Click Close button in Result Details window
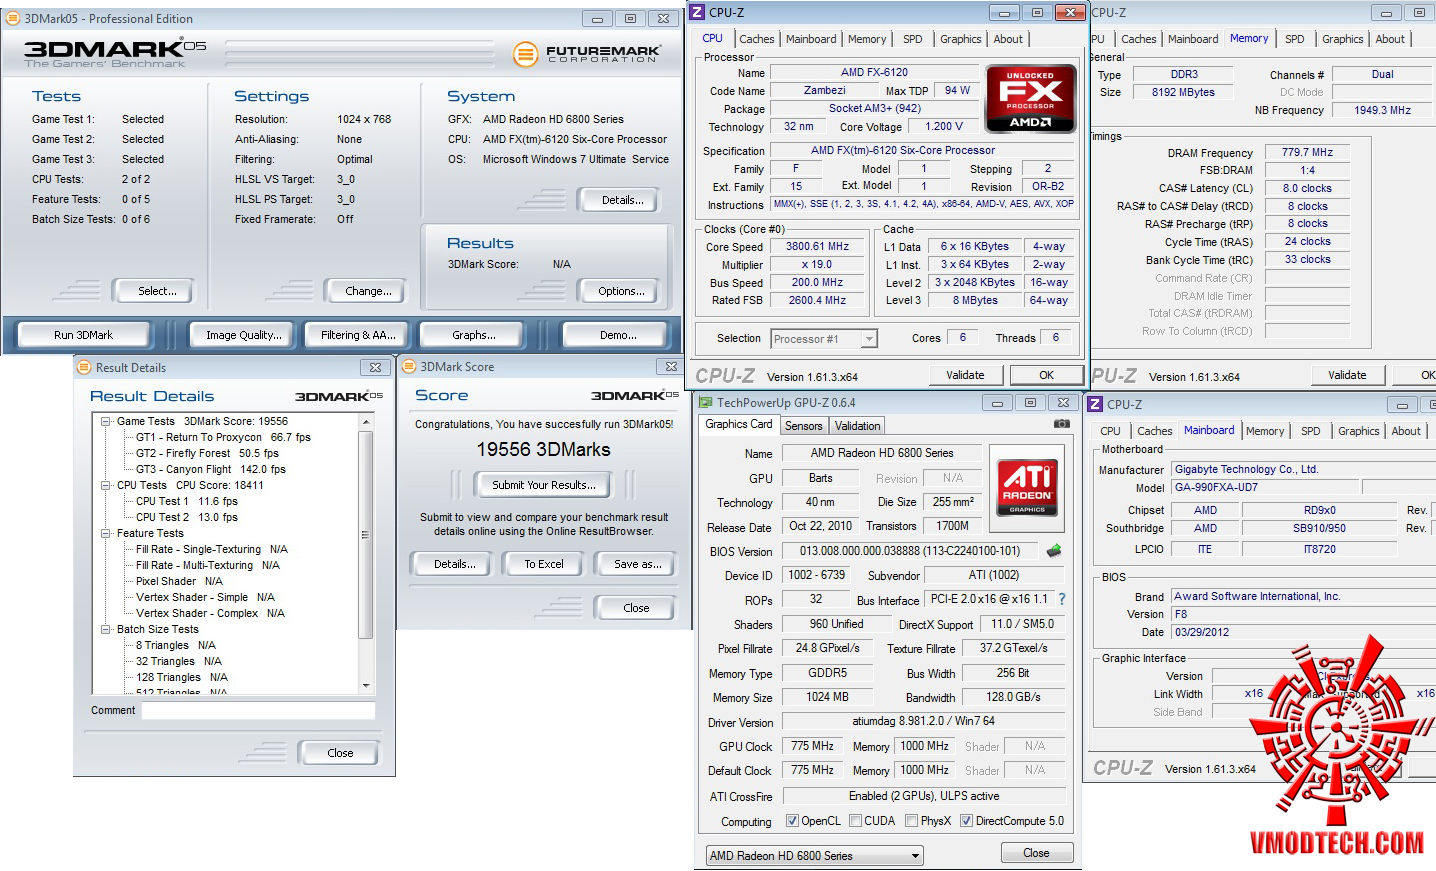Viewport: 1436px width, 871px height. pyautogui.click(x=340, y=753)
